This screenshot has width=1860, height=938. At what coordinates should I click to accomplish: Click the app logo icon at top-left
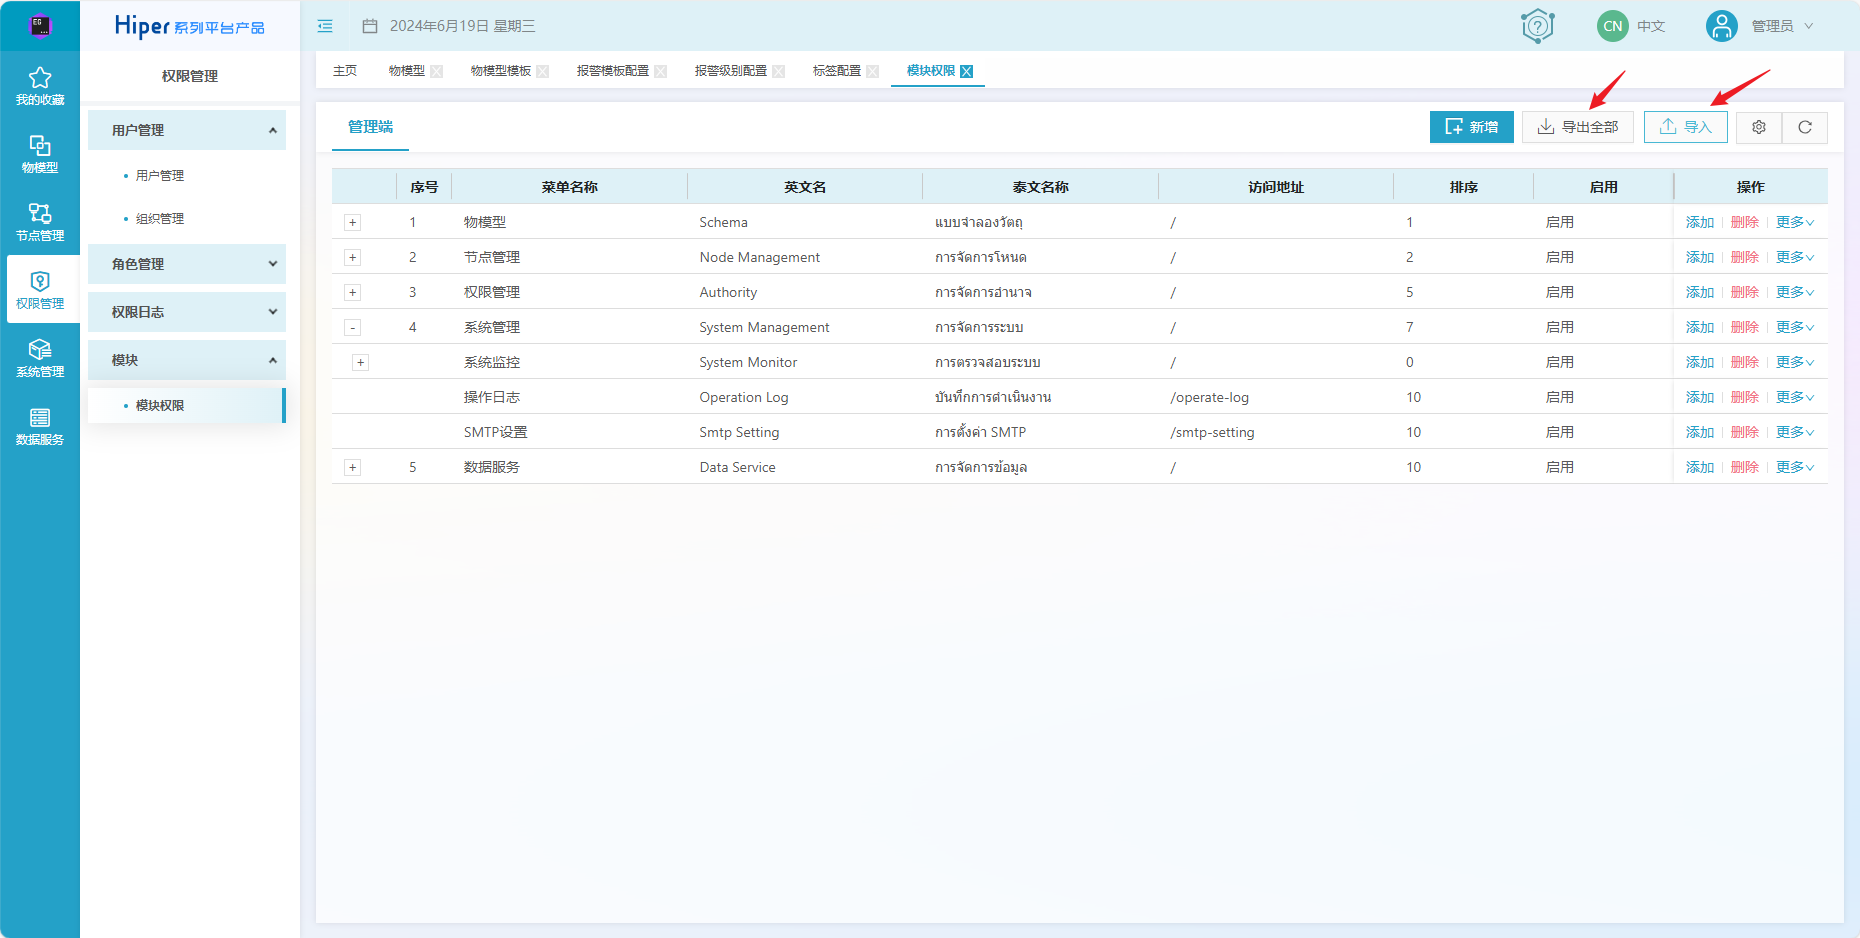[x=40, y=26]
